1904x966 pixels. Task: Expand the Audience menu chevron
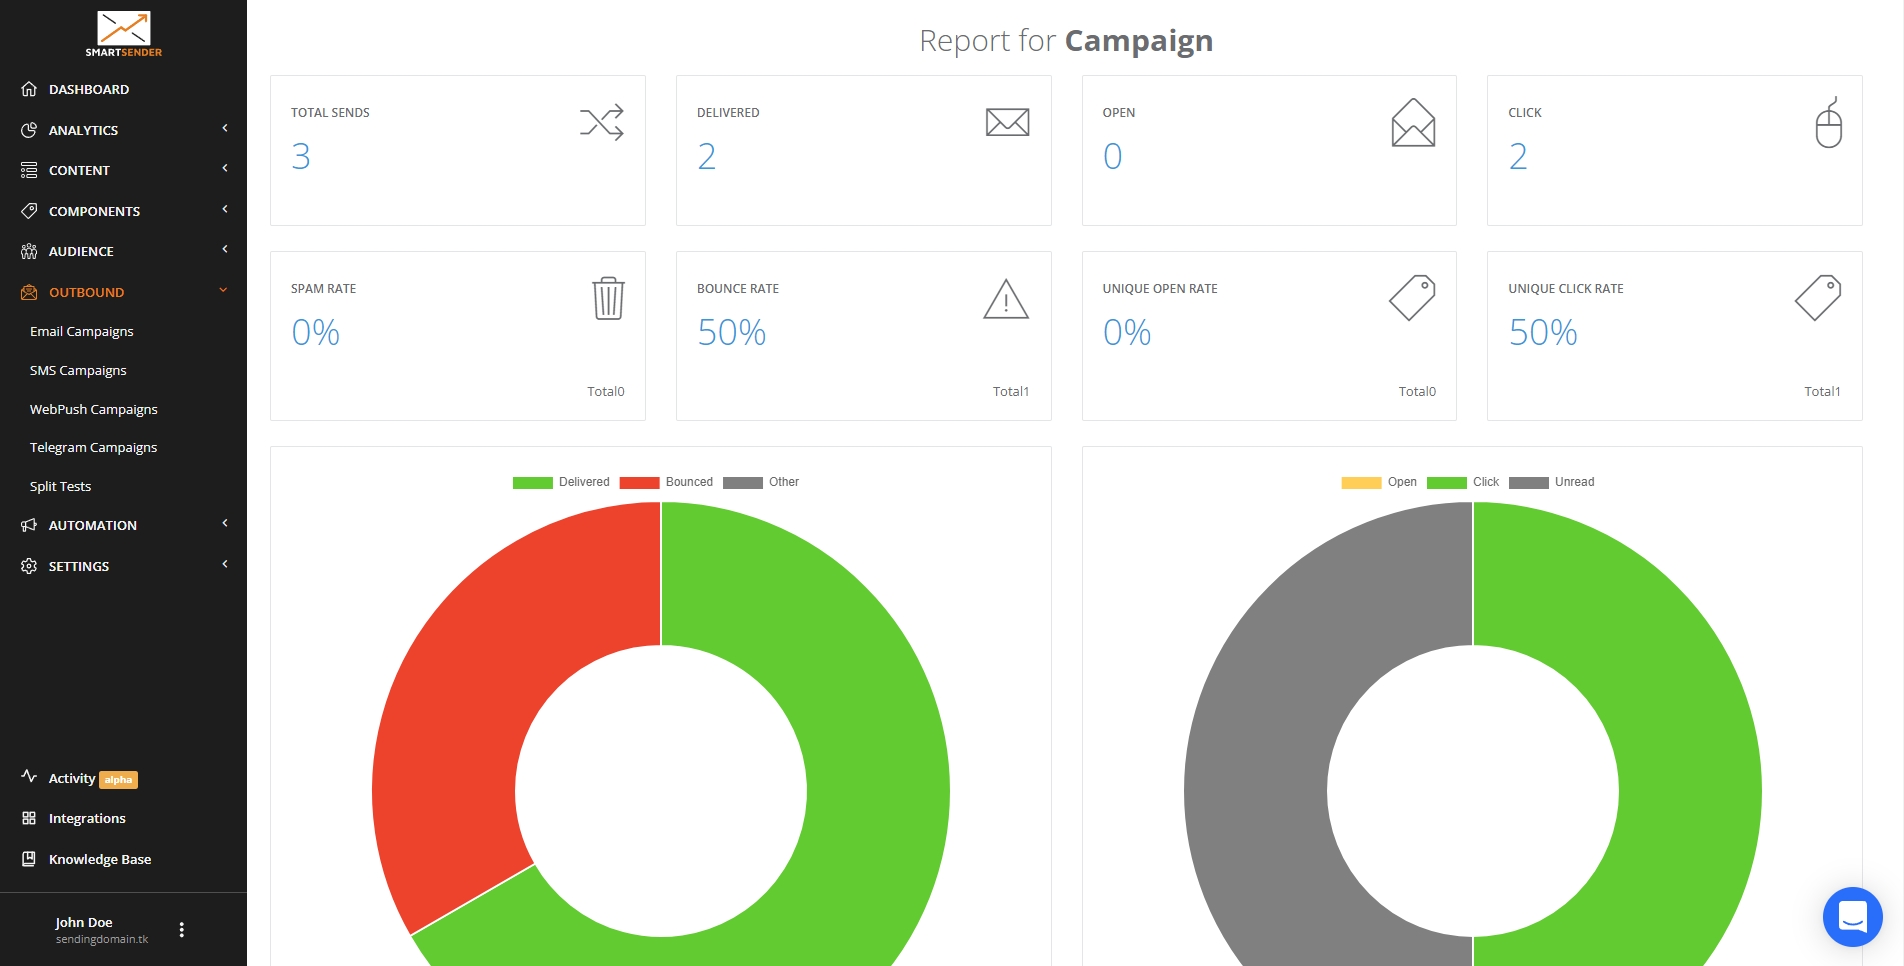pyautogui.click(x=225, y=249)
